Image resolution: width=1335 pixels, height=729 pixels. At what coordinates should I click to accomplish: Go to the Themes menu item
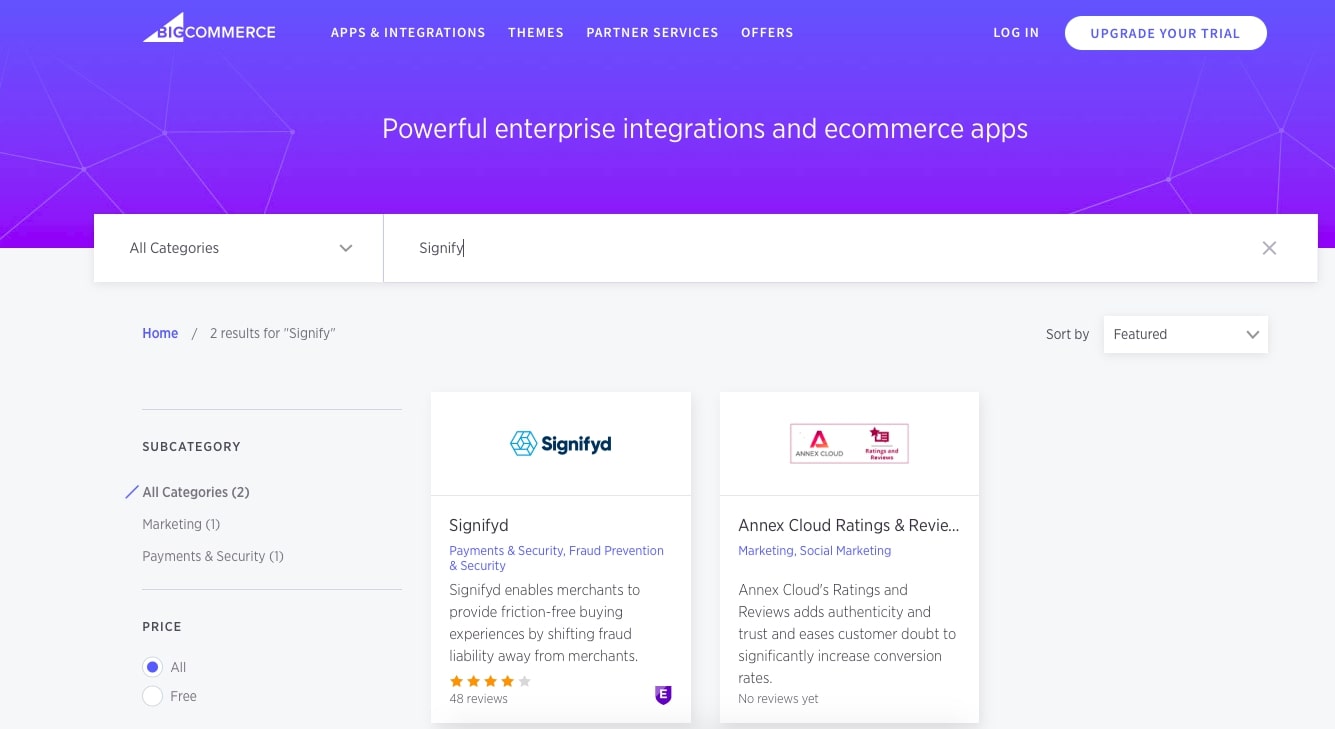tap(536, 33)
